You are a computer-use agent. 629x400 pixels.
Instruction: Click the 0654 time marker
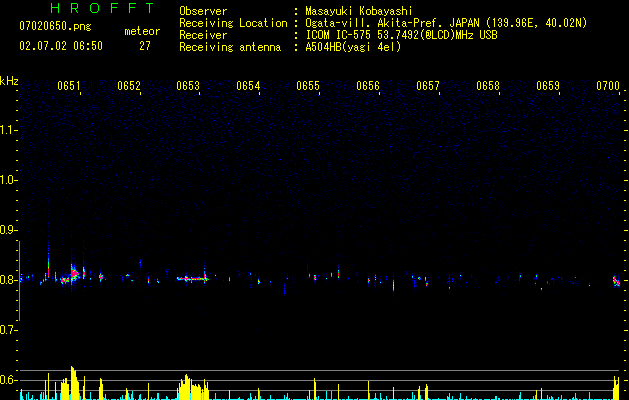click(x=248, y=86)
